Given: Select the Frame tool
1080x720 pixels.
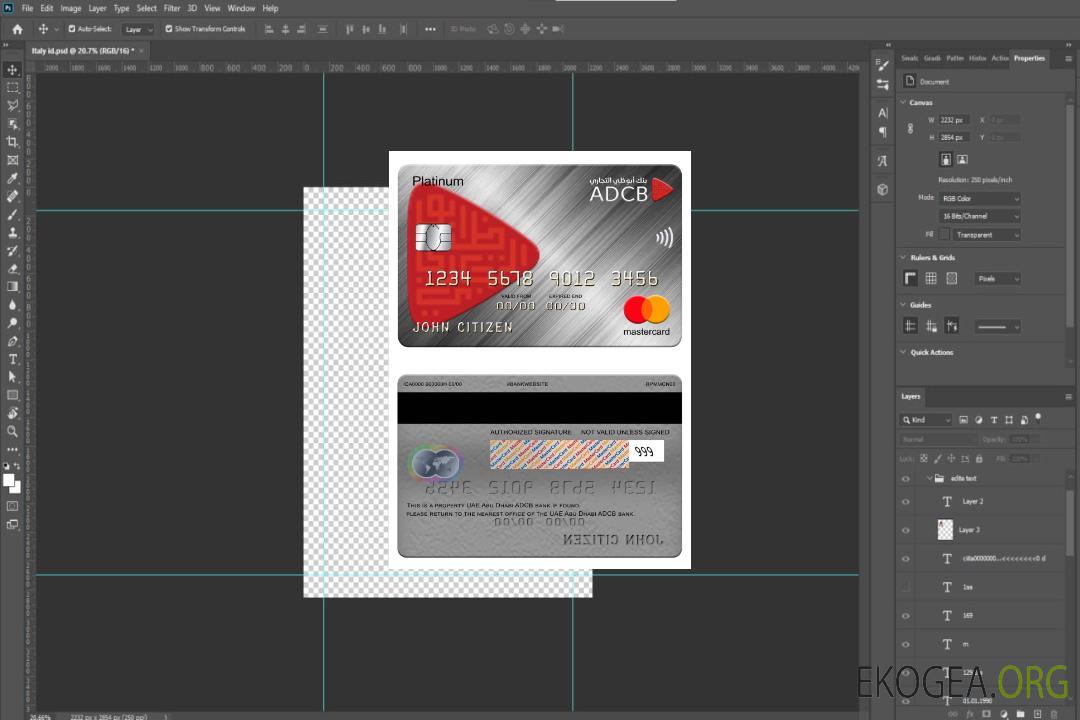Looking at the screenshot, I should (x=12, y=160).
